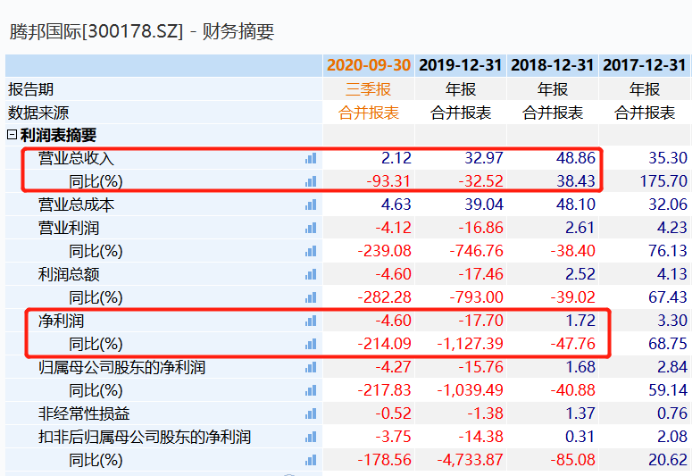The width and height of the screenshot is (693, 476).
Task: Click the -1,127.39 net profit growth cell
Action: (x=470, y=344)
